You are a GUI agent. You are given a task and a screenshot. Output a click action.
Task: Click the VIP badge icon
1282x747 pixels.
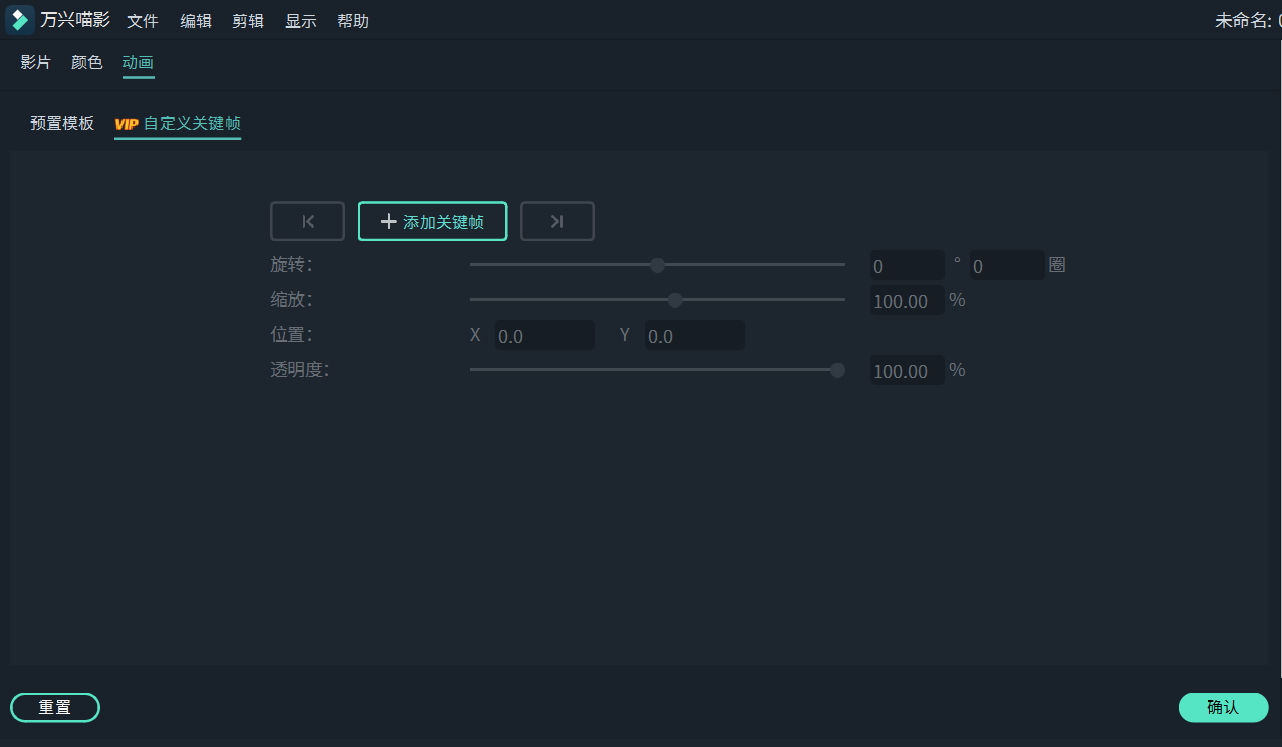point(126,124)
